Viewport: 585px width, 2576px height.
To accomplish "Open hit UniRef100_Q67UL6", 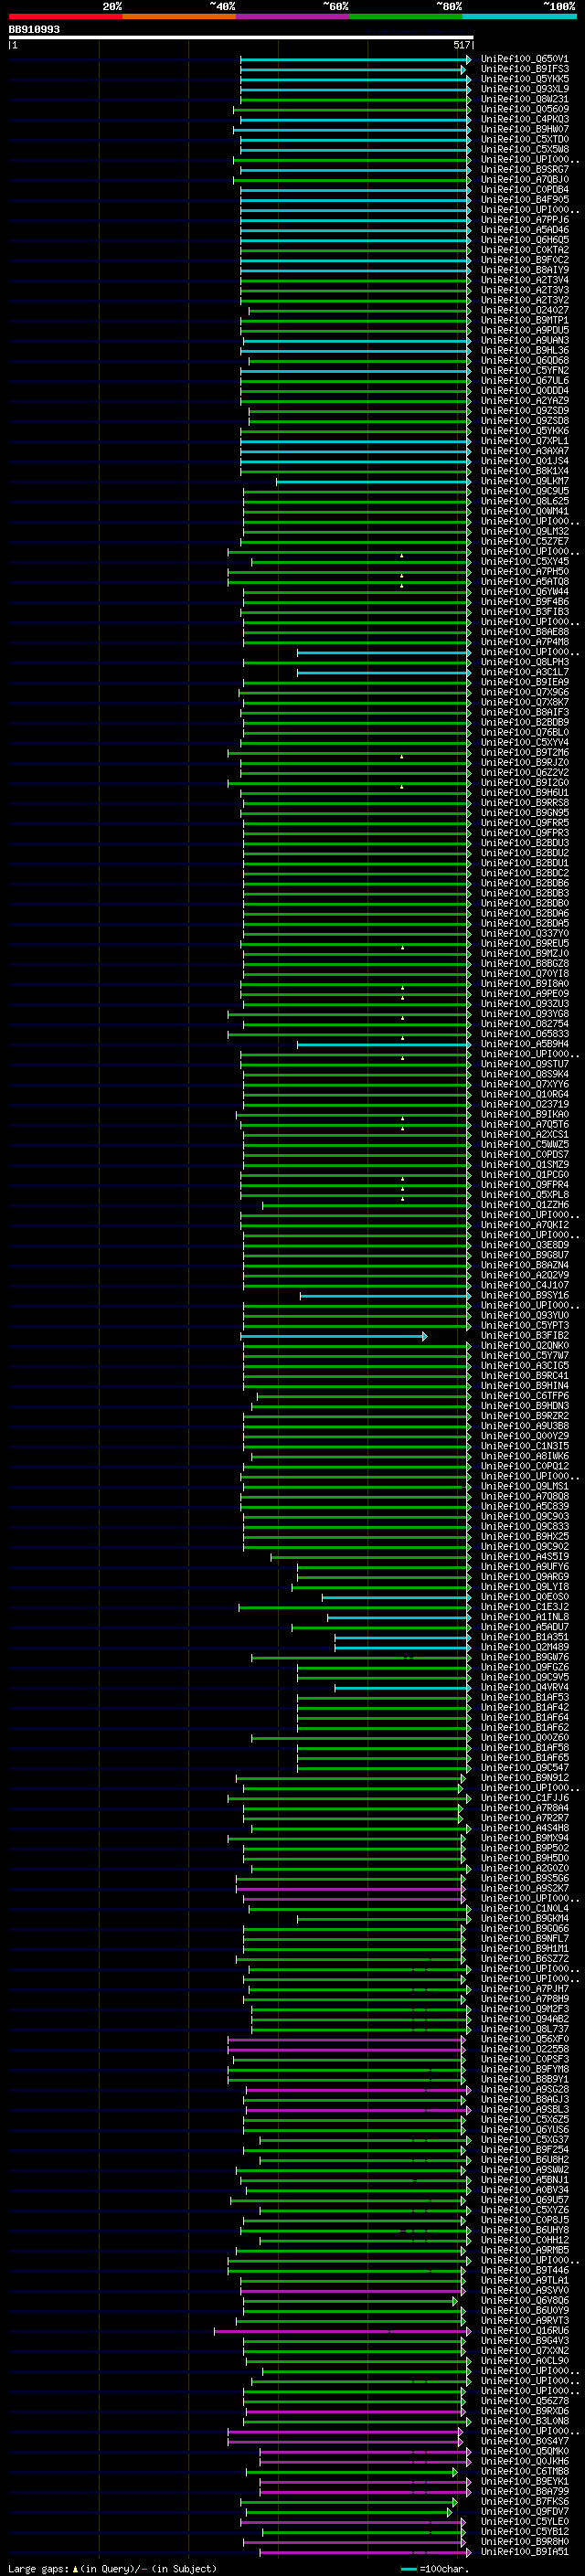I will coord(524,381).
